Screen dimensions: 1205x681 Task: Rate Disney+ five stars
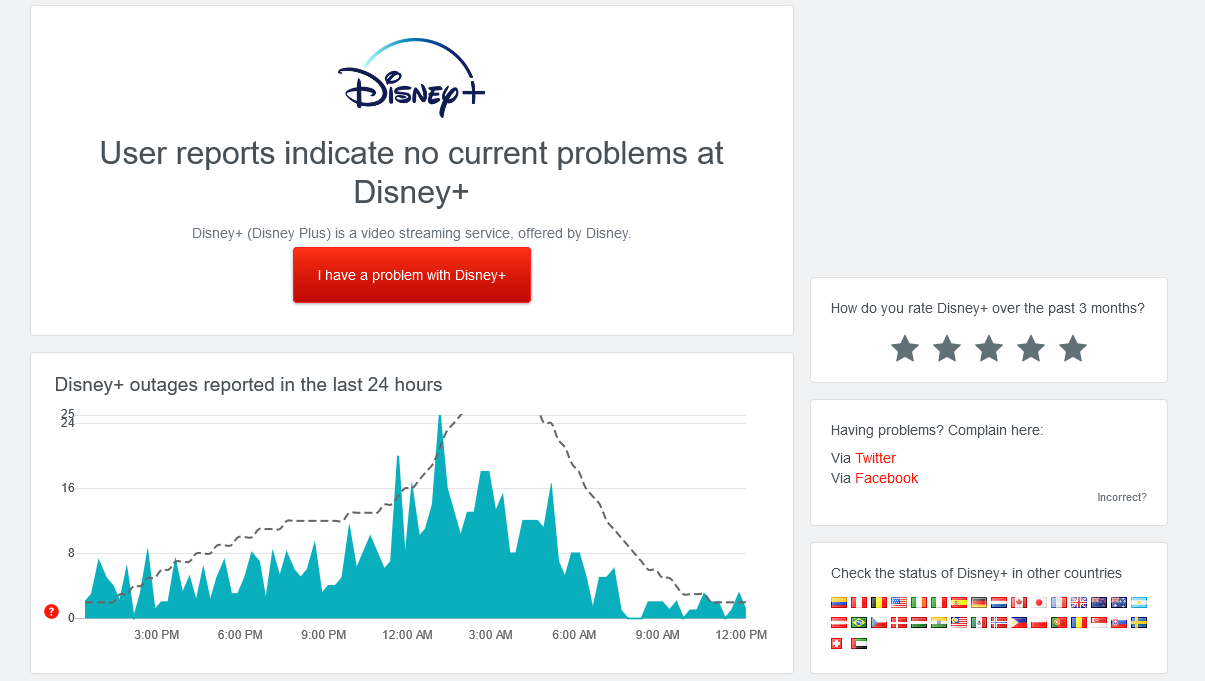pyautogui.click(x=1073, y=349)
